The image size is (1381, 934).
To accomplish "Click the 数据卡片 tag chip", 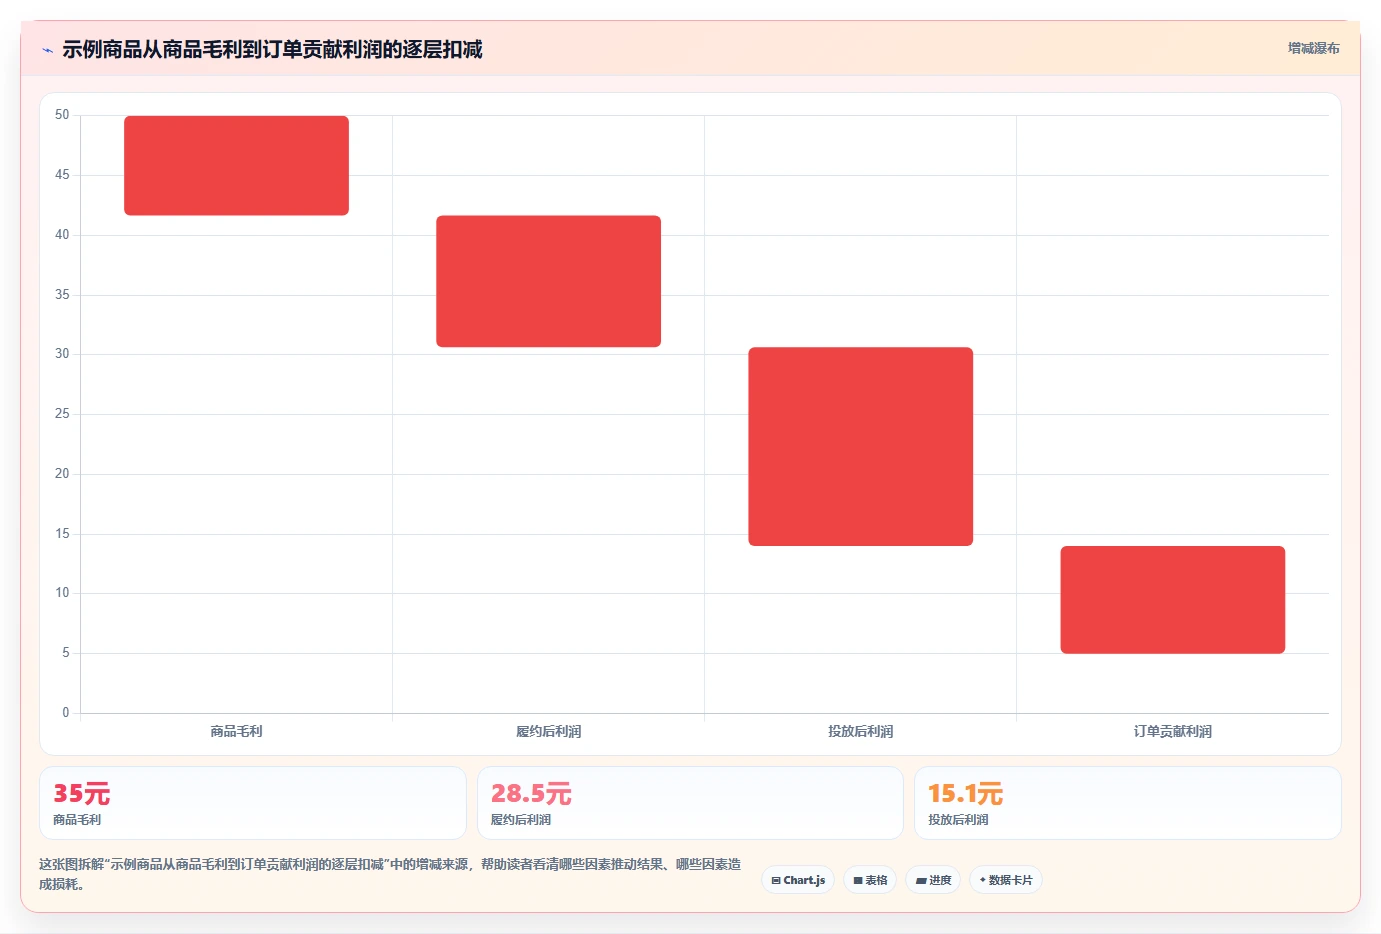I will pyautogui.click(x=1006, y=880).
